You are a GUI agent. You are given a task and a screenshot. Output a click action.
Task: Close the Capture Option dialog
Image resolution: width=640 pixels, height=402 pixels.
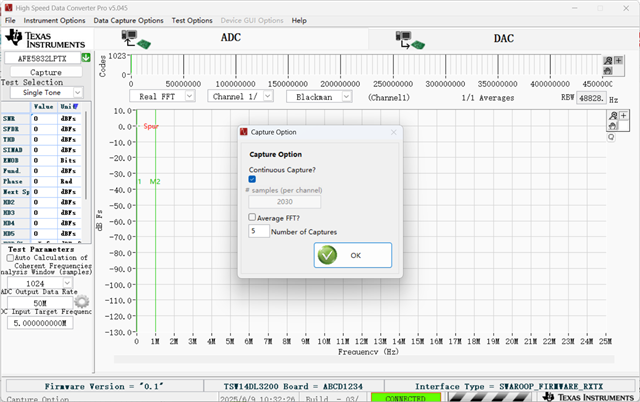pyautogui.click(x=393, y=132)
